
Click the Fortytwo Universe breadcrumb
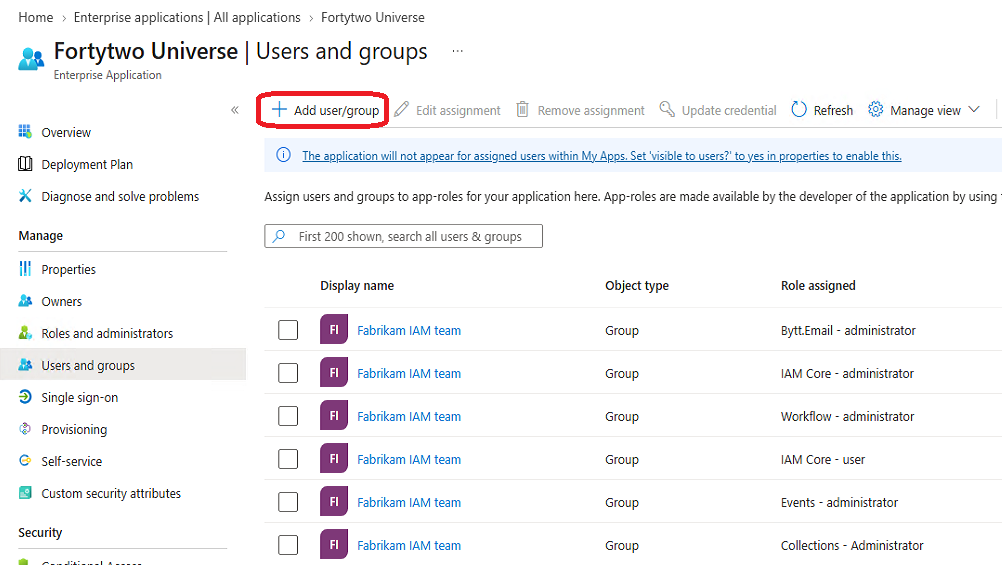pos(373,17)
